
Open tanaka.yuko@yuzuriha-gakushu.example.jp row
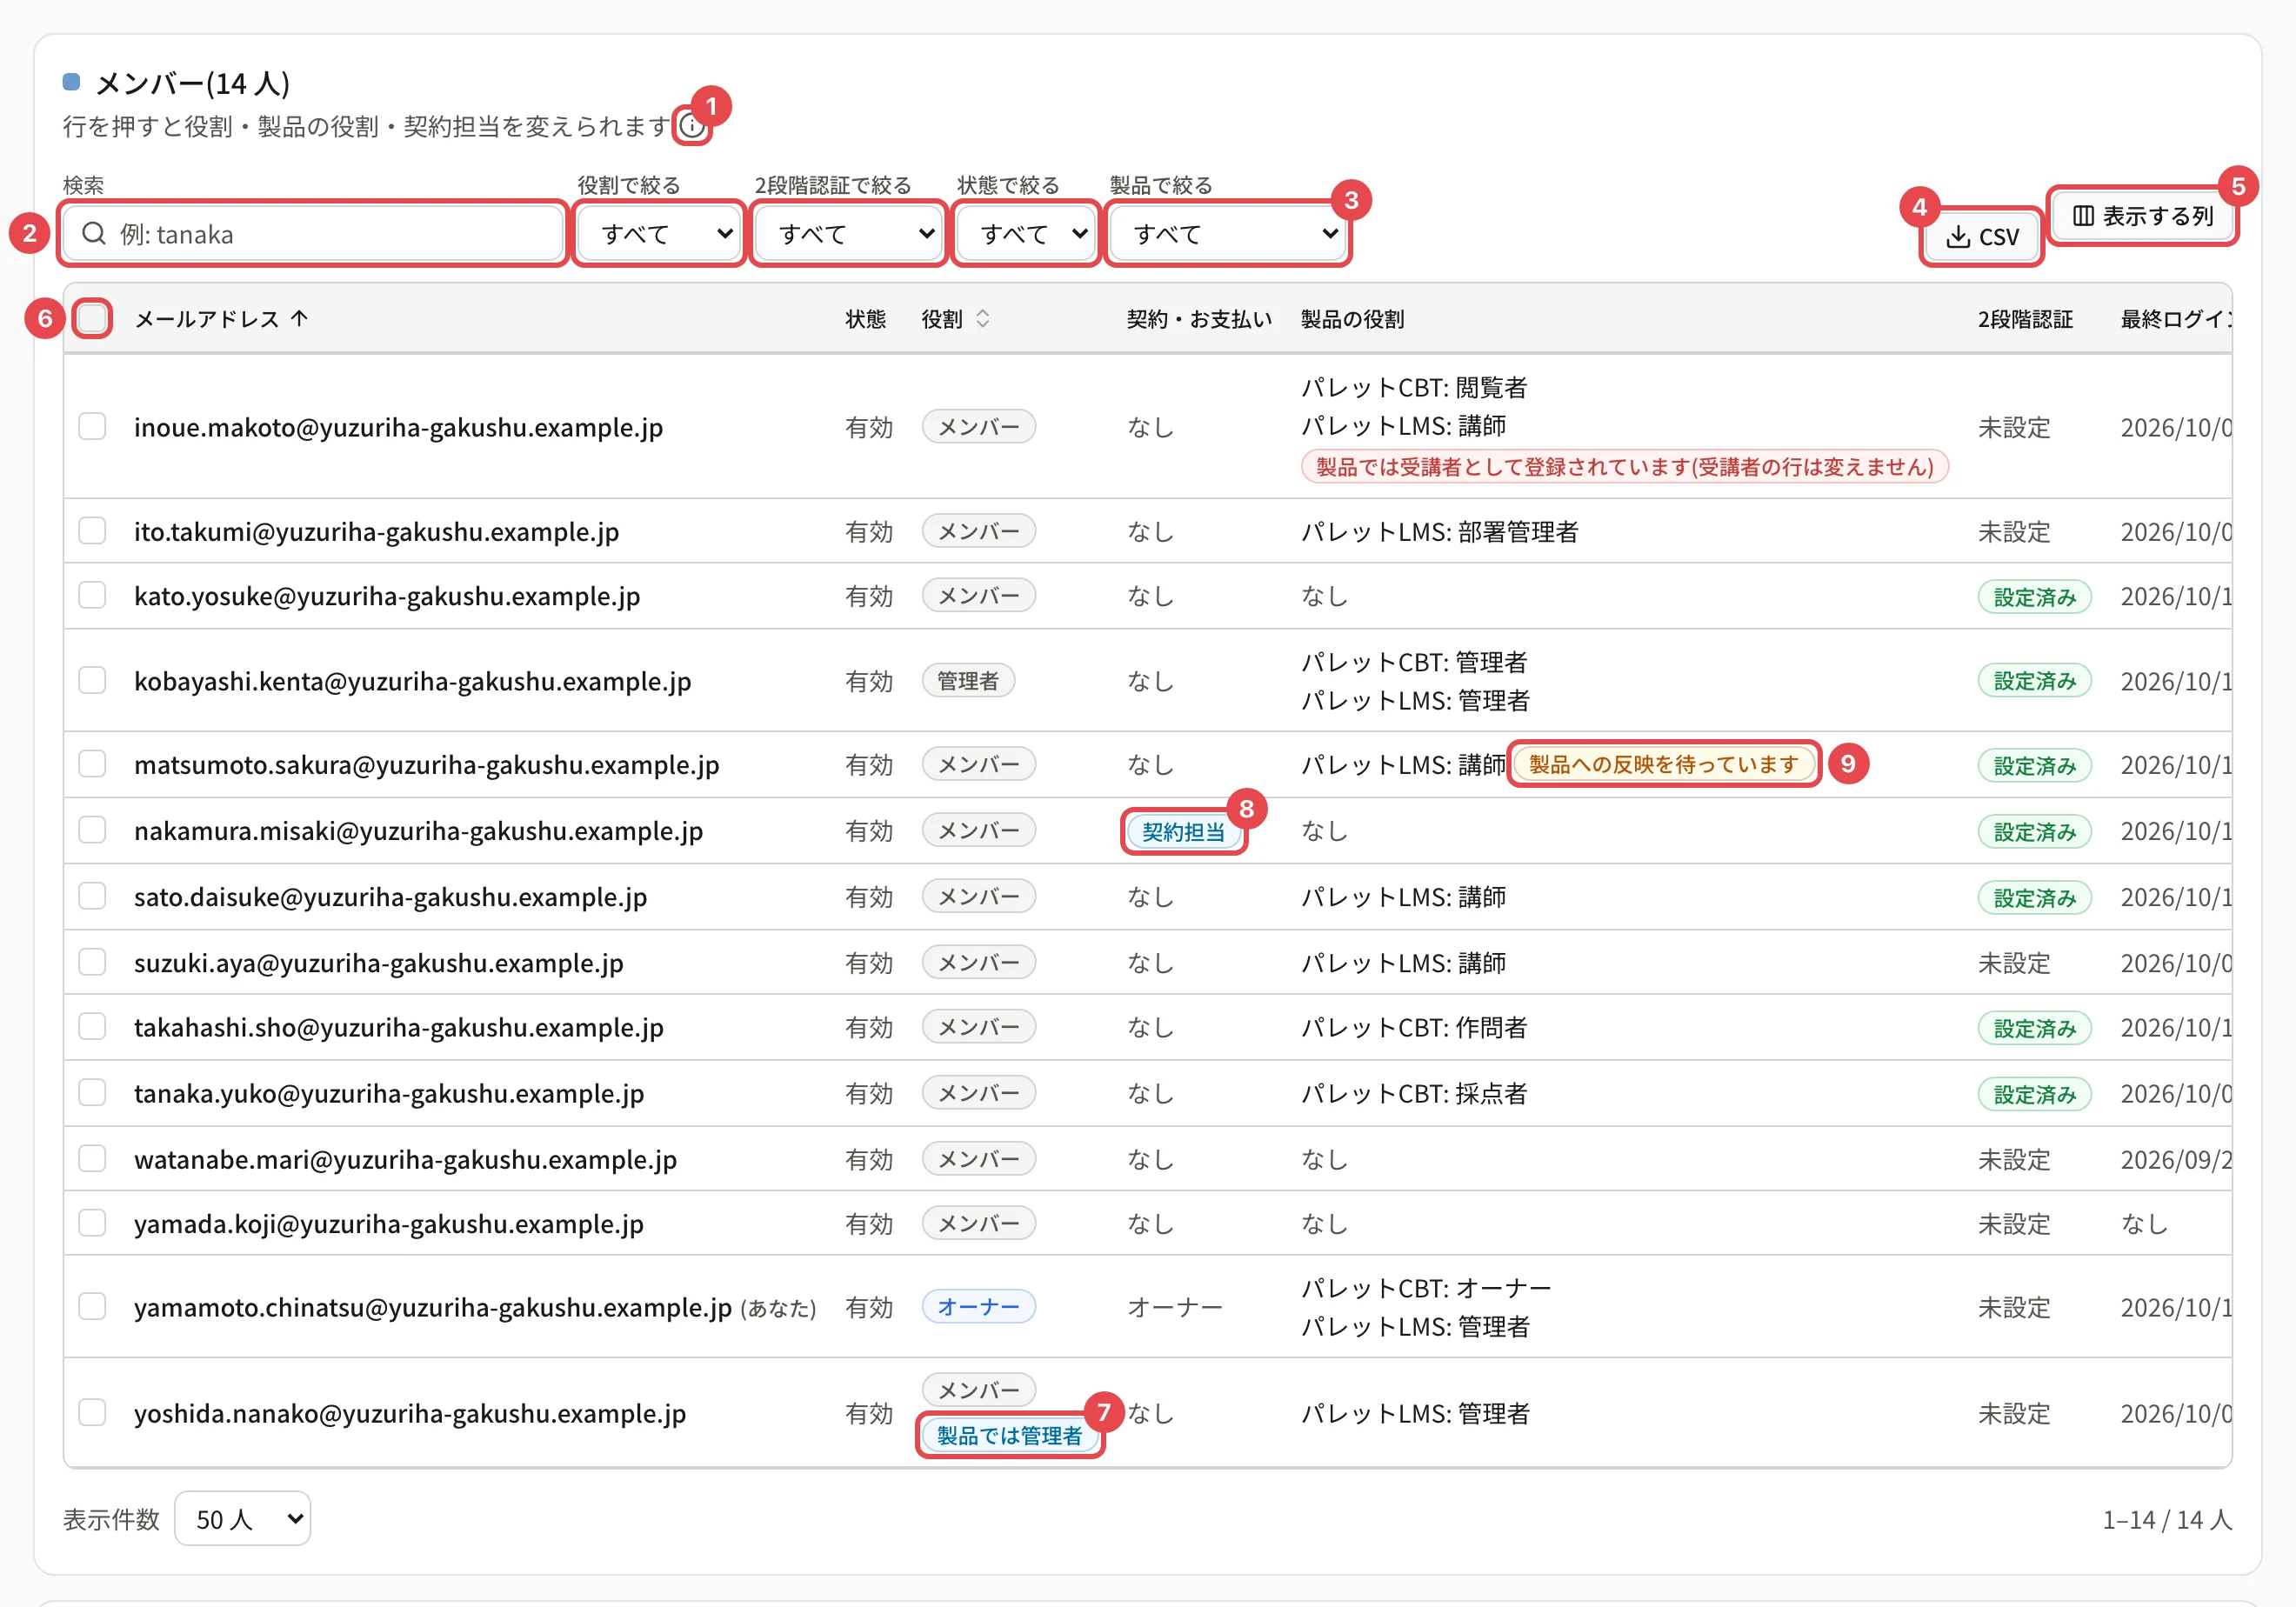coord(1147,1093)
